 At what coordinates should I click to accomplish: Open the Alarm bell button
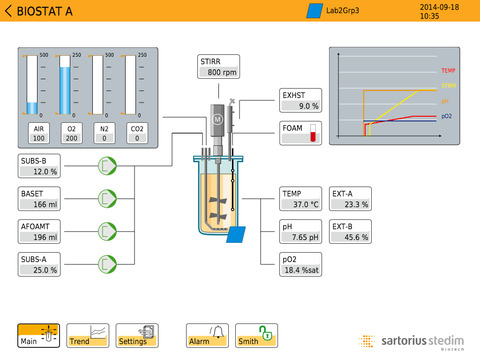click(x=207, y=336)
